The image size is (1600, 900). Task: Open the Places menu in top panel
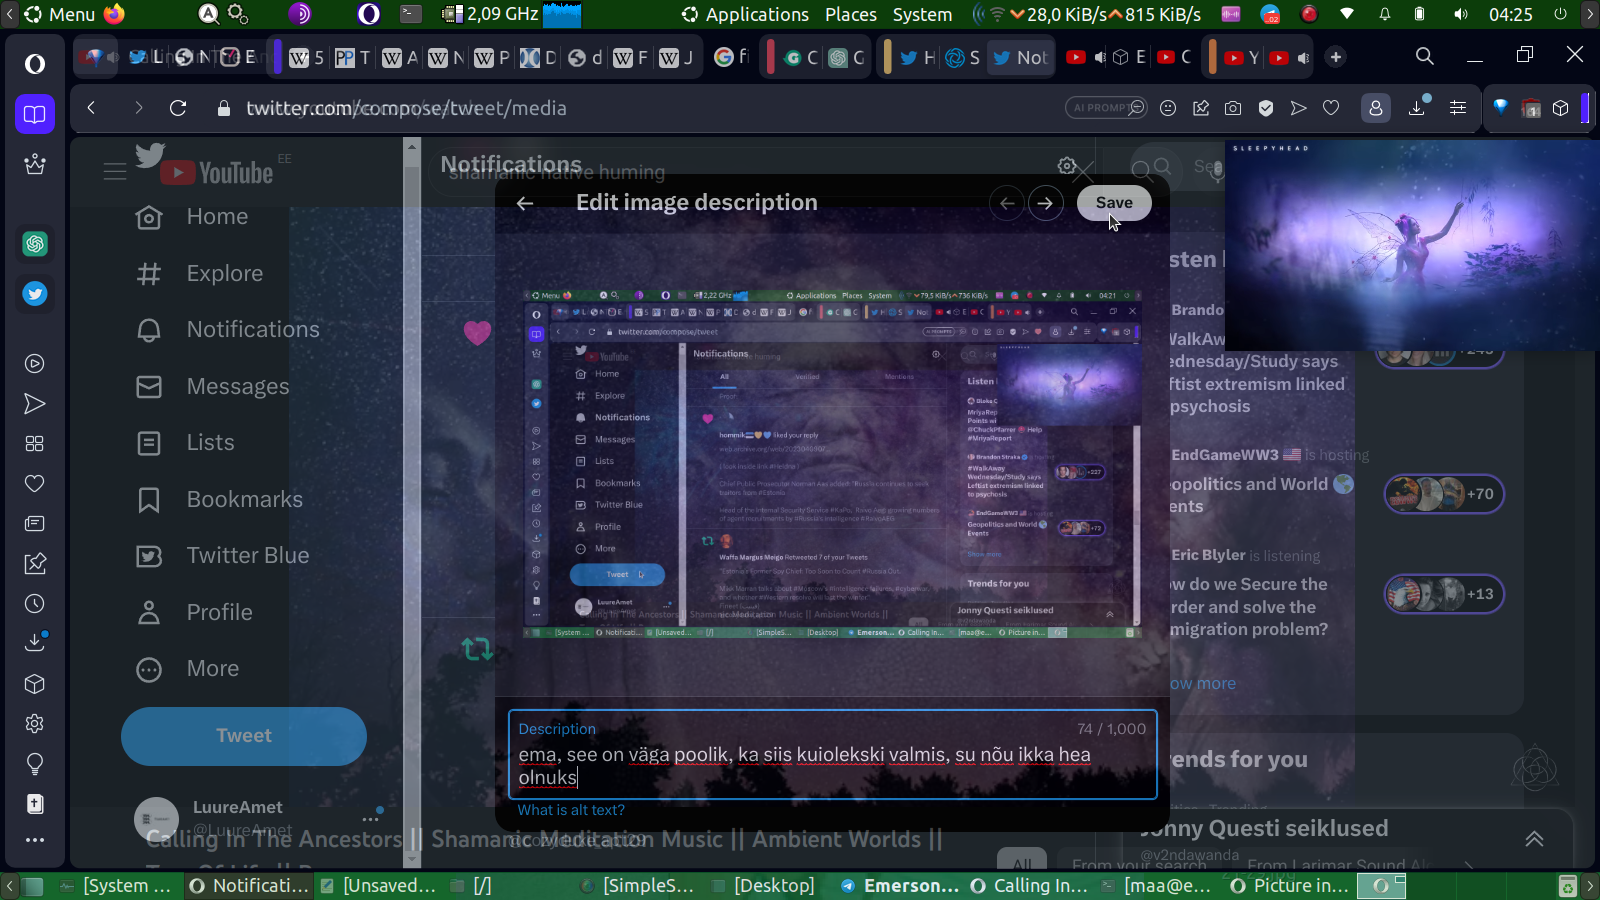coord(850,14)
